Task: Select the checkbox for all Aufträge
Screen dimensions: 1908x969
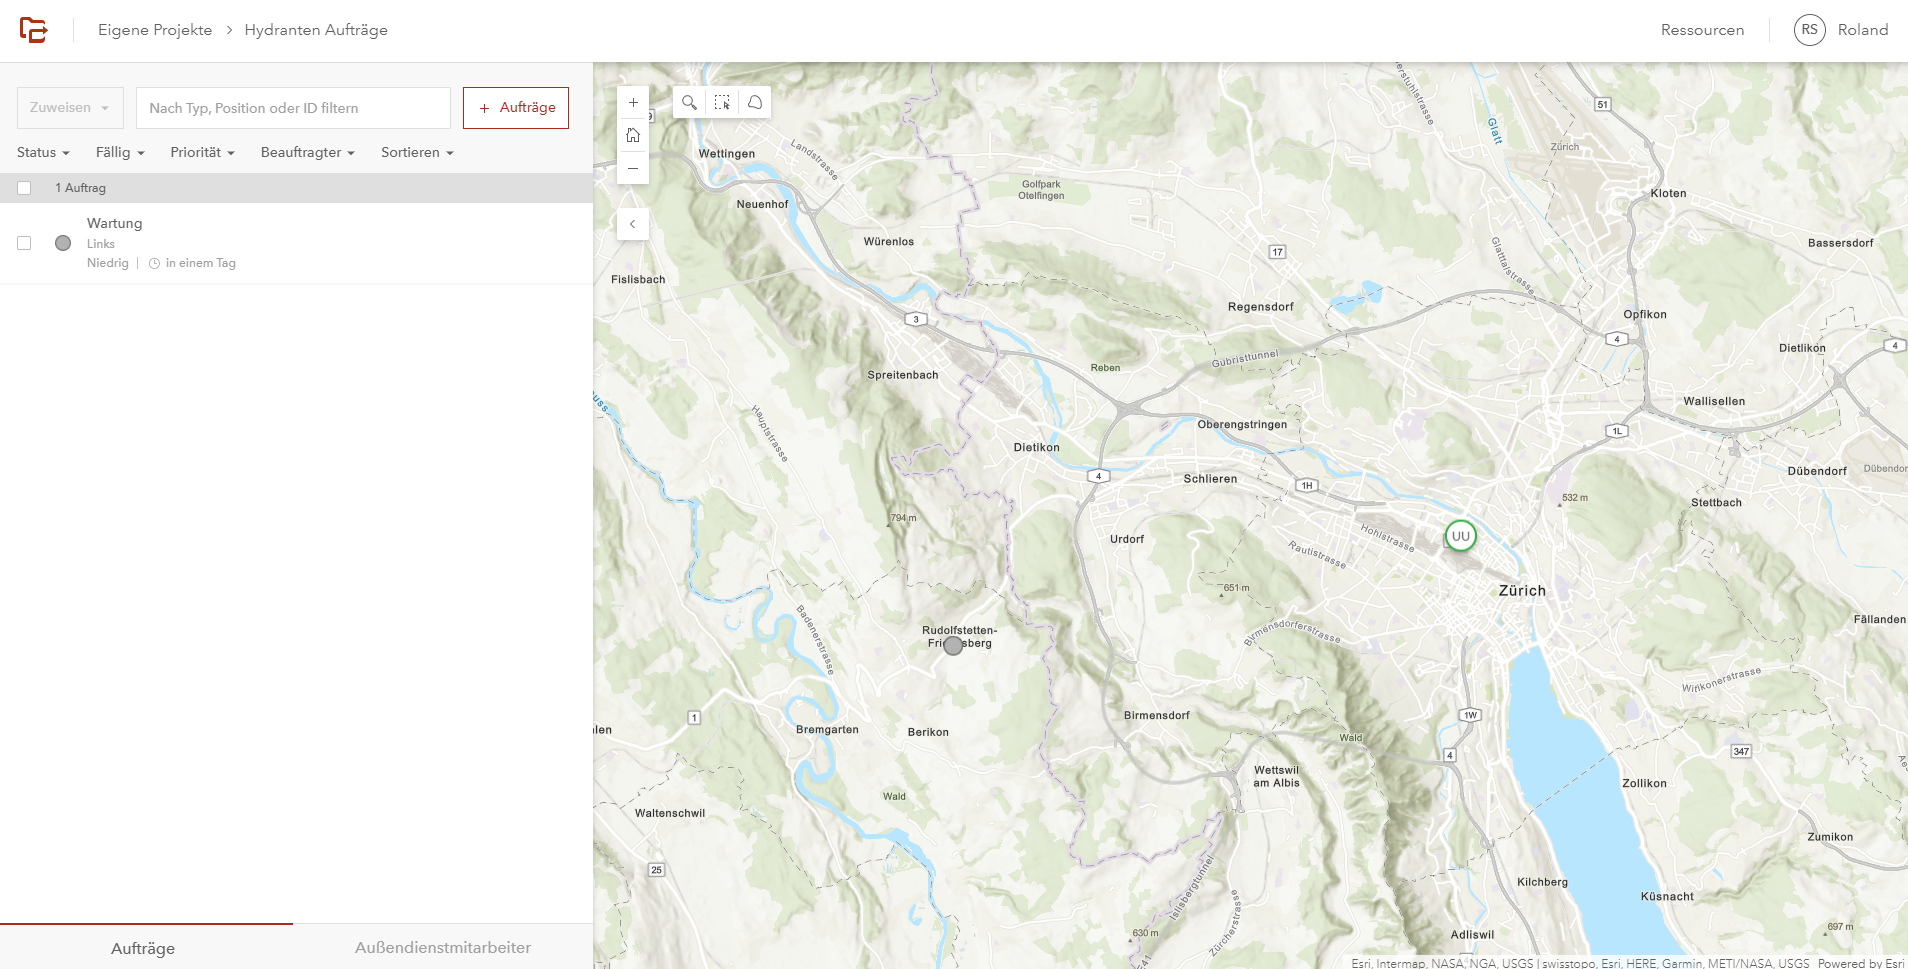Action: coord(22,187)
